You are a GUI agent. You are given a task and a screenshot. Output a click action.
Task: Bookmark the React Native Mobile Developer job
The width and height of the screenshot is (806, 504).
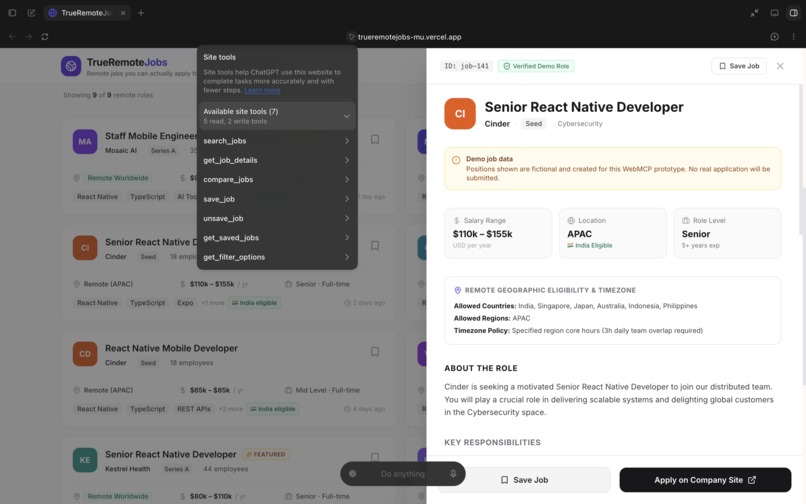point(375,352)
